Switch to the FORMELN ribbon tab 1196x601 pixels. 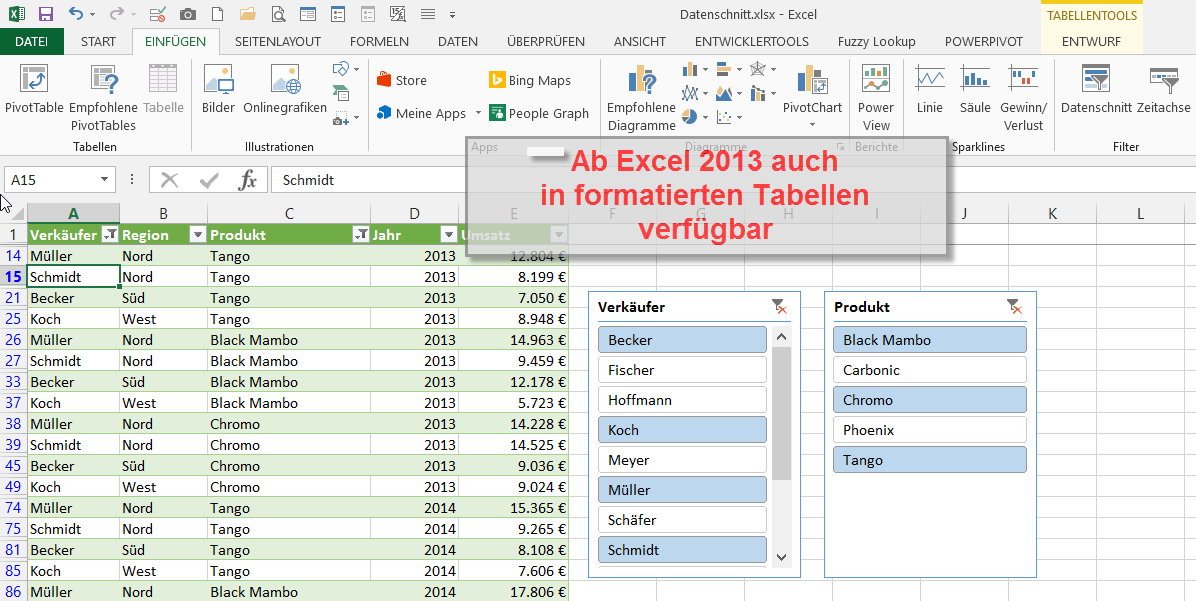pos(379,42)
